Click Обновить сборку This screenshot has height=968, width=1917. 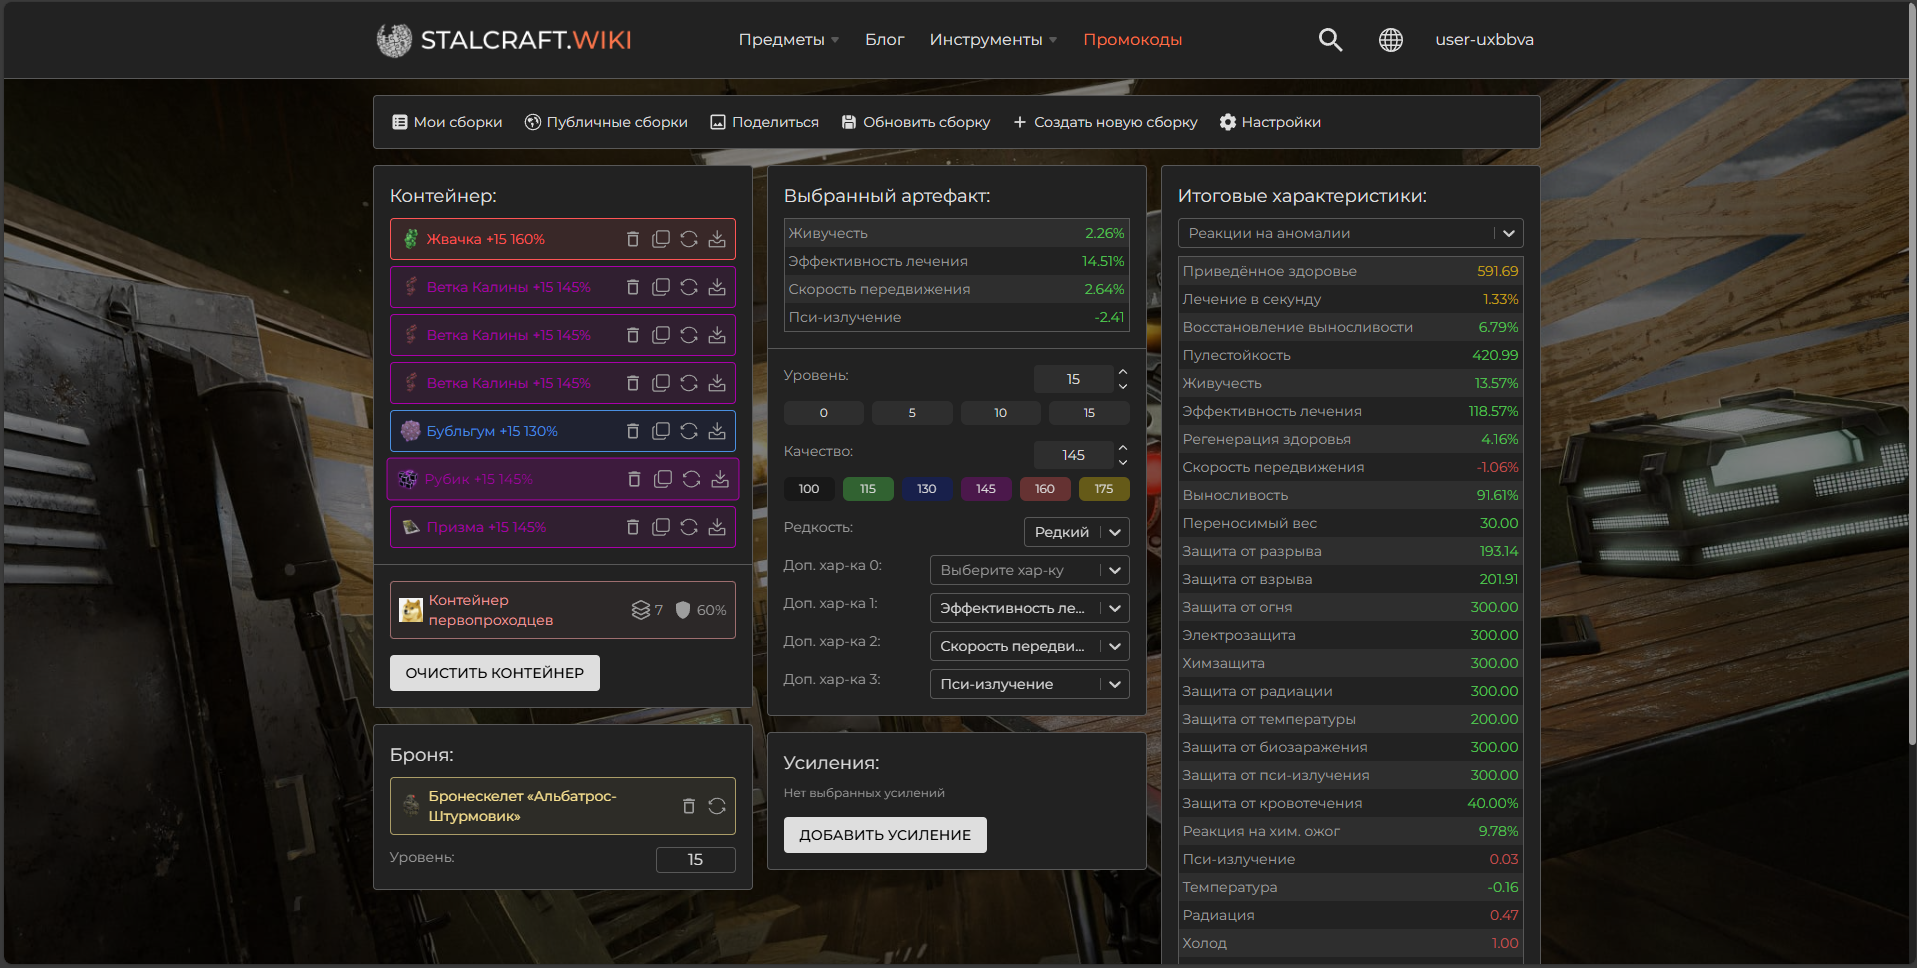916,122
